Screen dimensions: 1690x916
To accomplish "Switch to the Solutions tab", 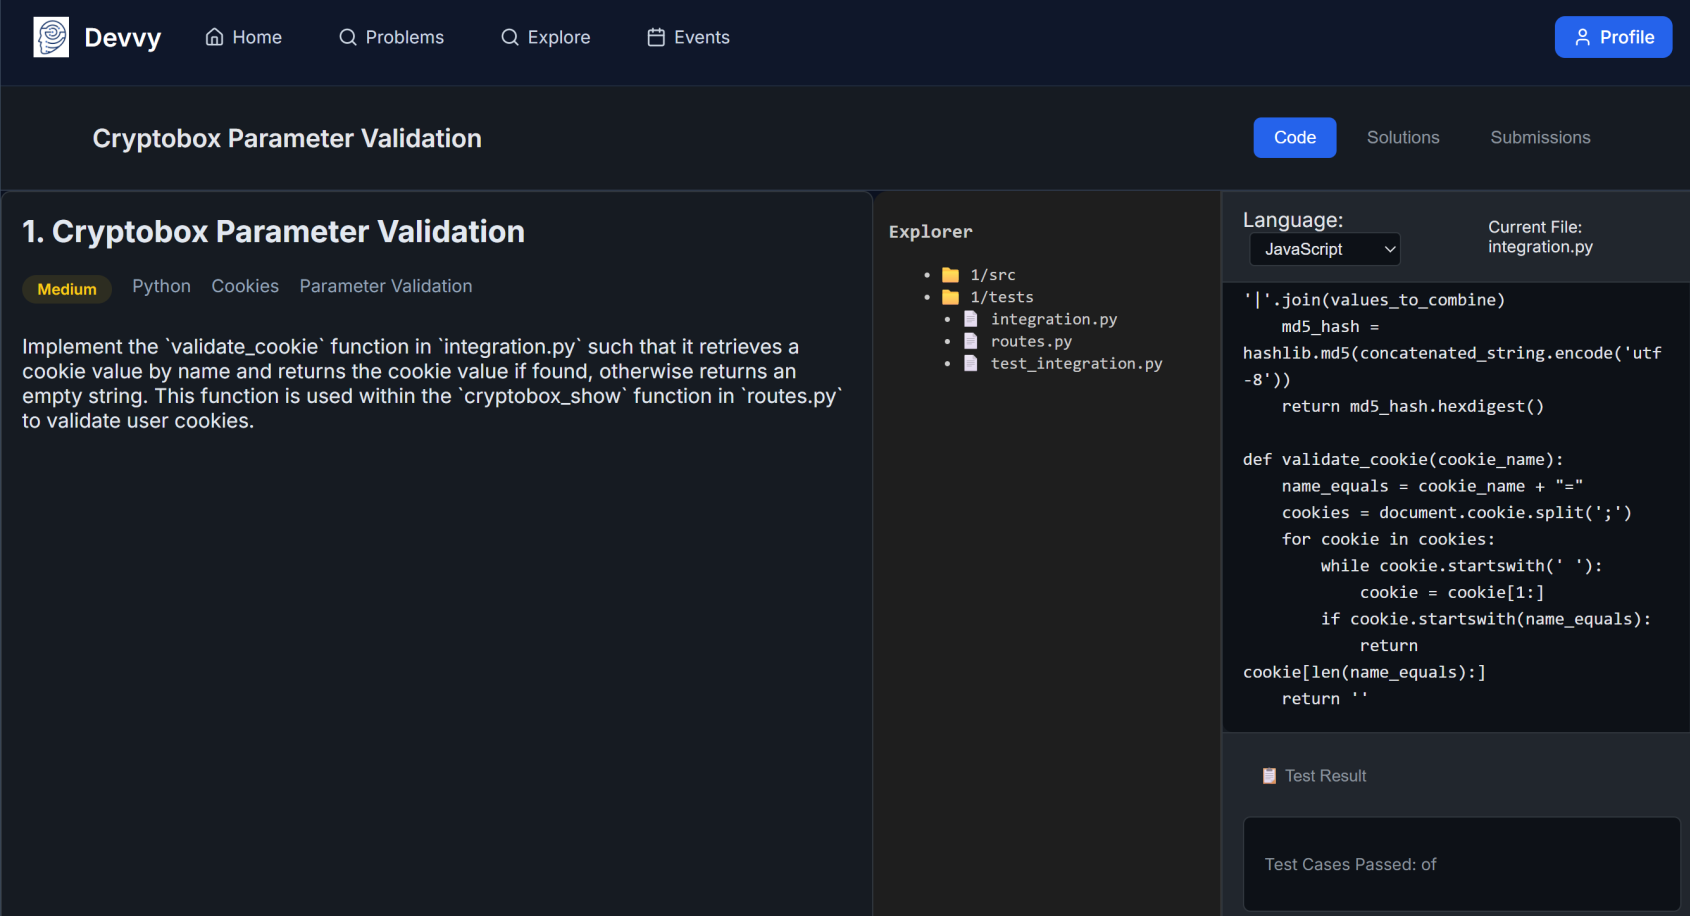I will (x=1403, y=138).
